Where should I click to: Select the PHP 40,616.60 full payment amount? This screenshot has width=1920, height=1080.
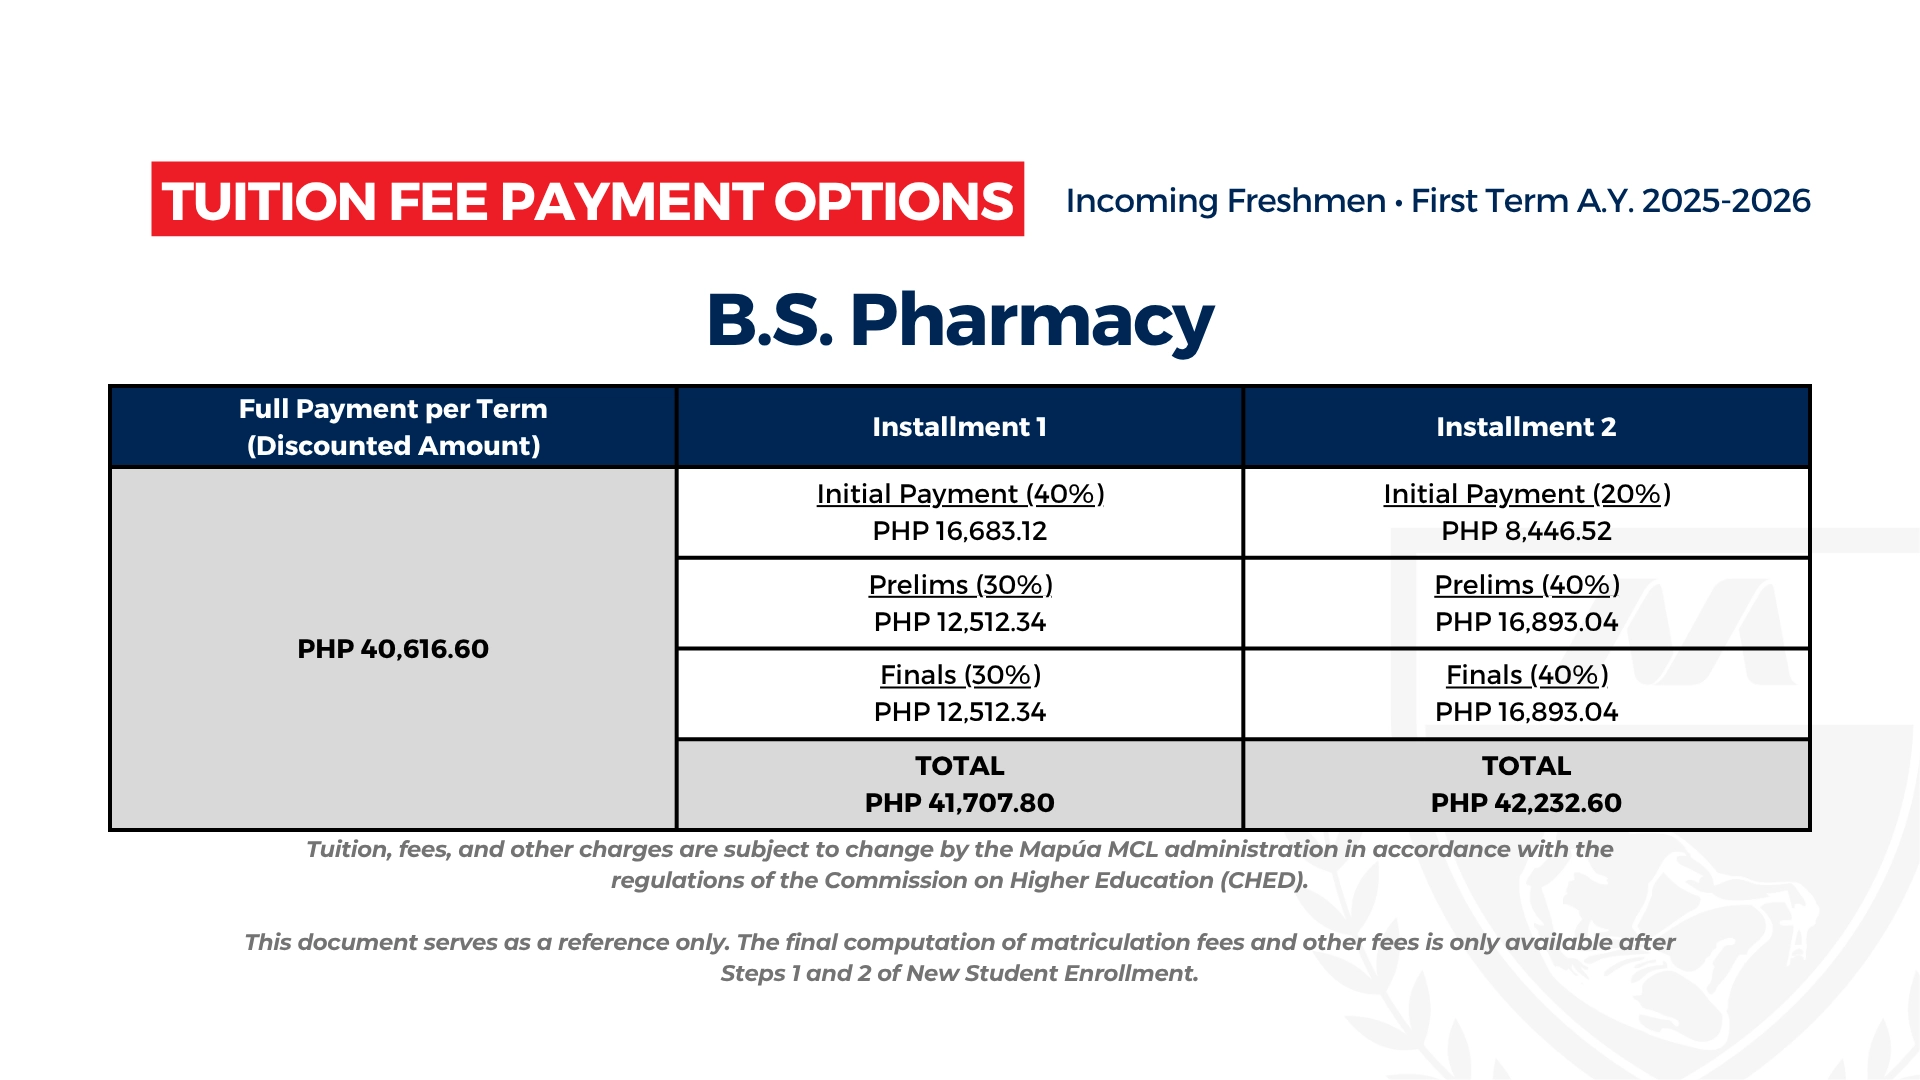[393, 649]
